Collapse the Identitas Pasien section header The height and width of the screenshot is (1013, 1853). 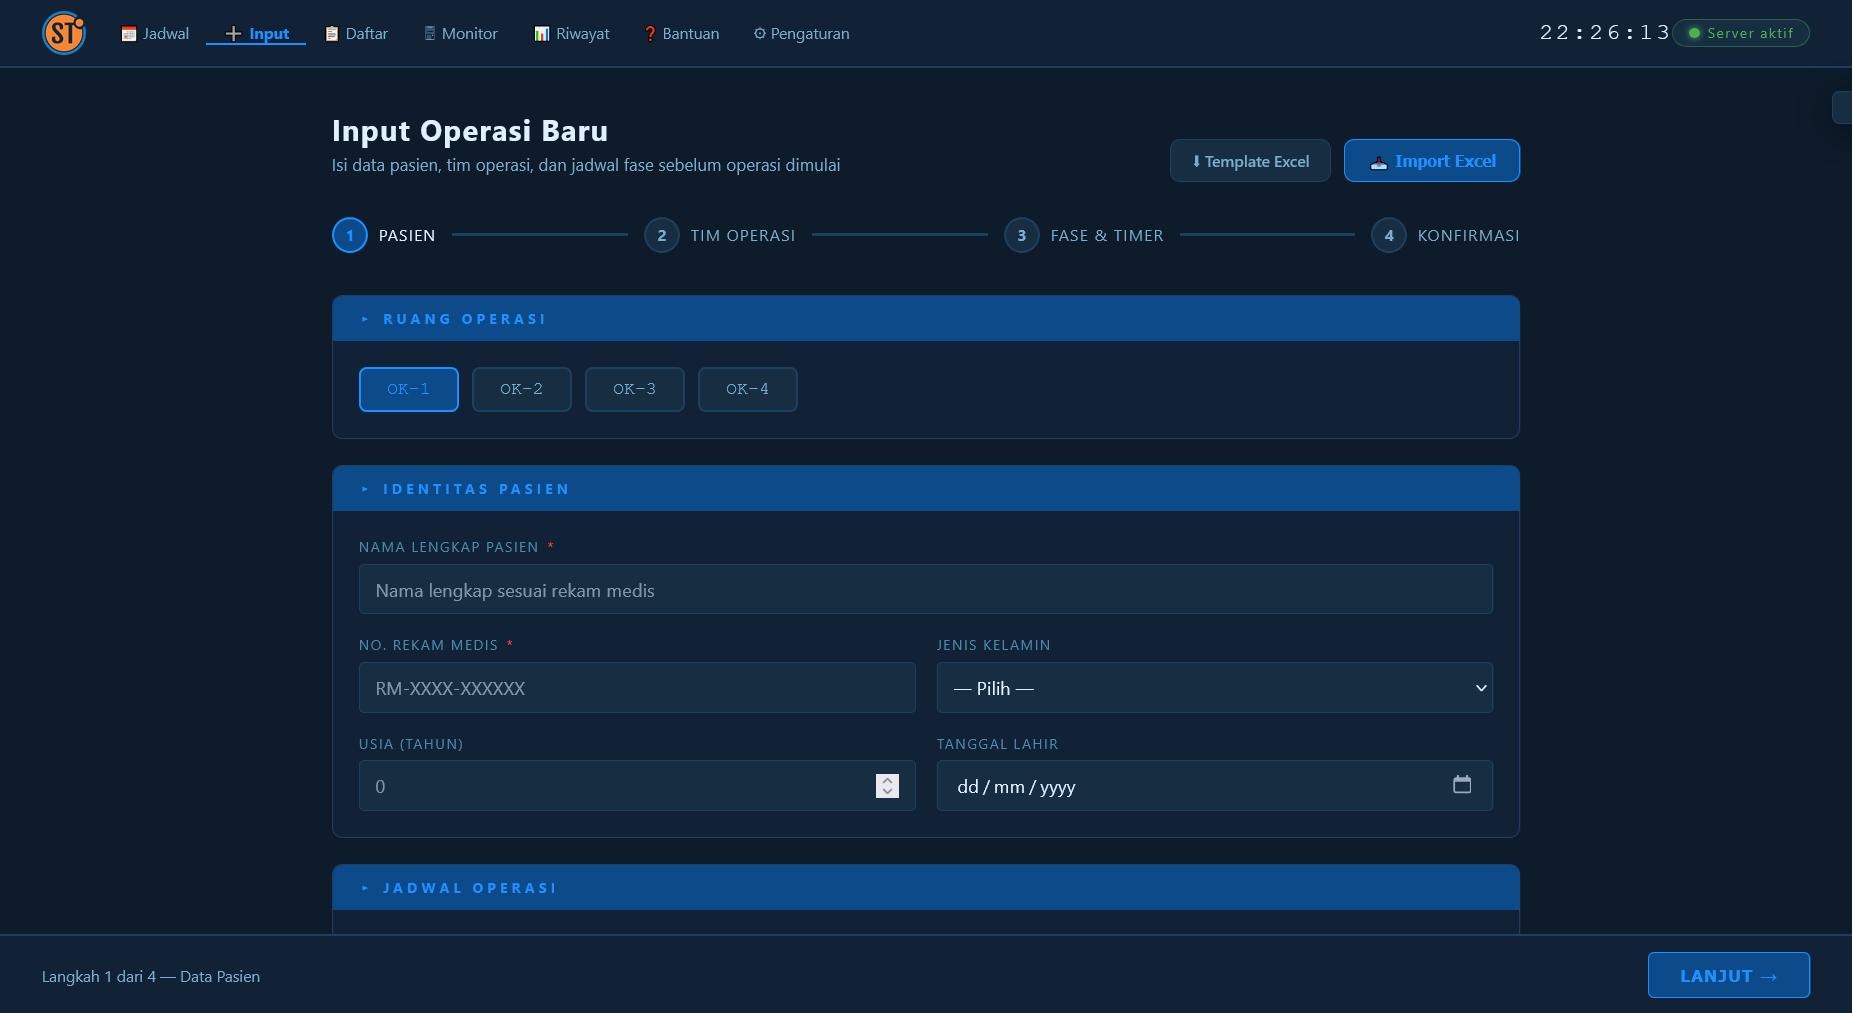926,489
